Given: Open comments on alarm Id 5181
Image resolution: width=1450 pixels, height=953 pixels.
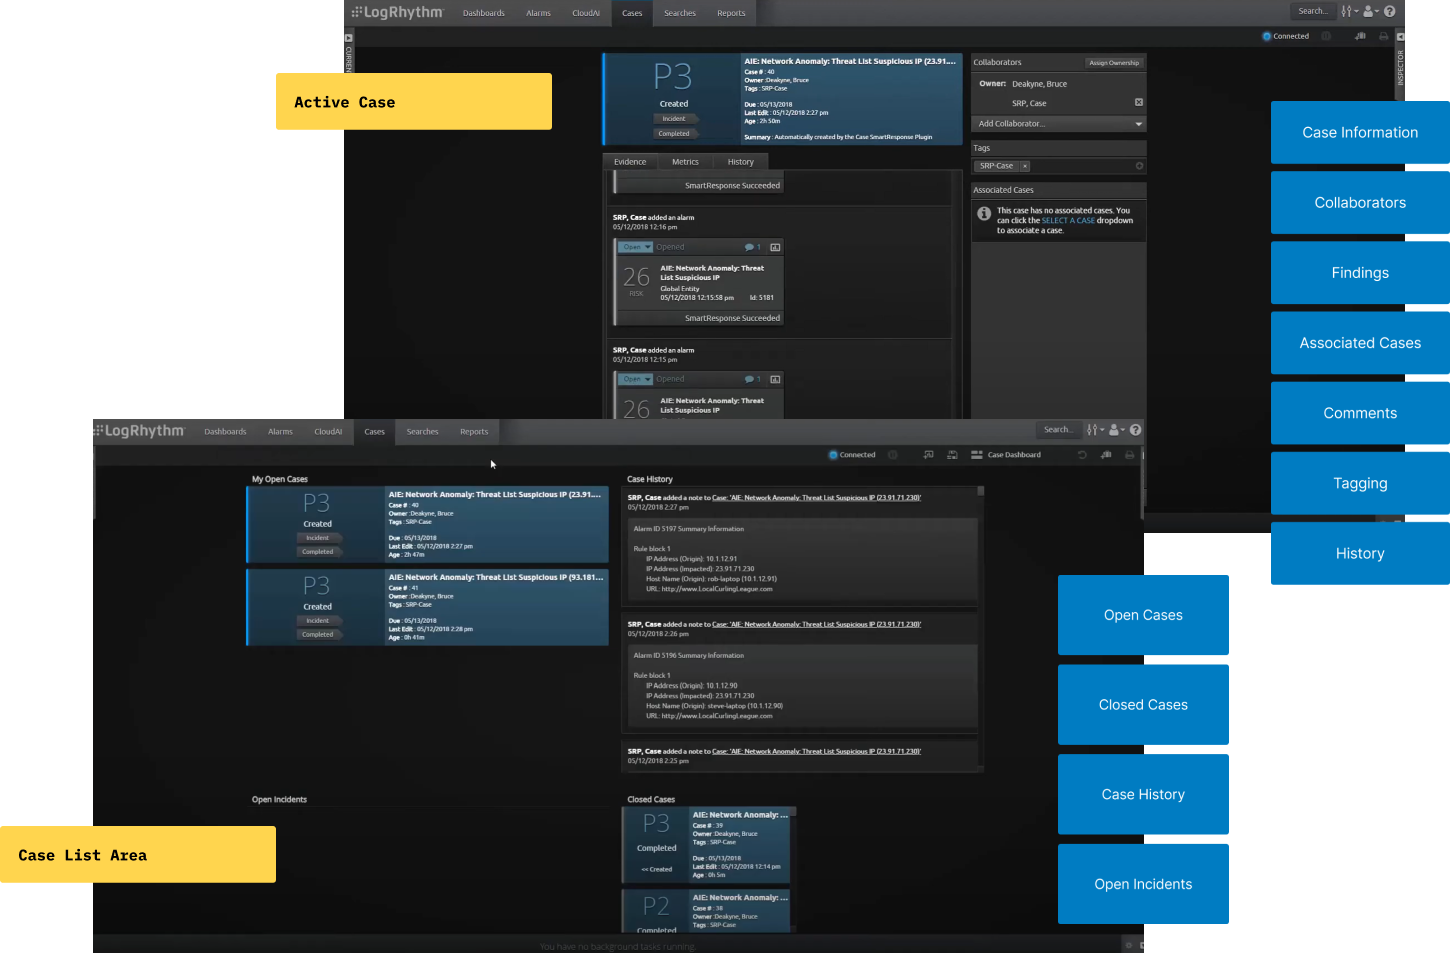Looking at the screenshot, I should tap(753, 247).
